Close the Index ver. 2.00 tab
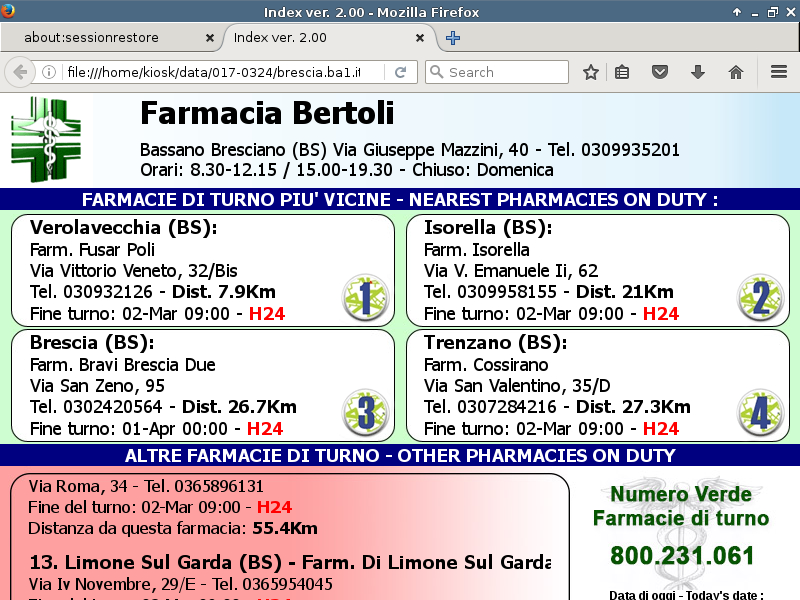The image size is (800, 600). click(421, 38)
